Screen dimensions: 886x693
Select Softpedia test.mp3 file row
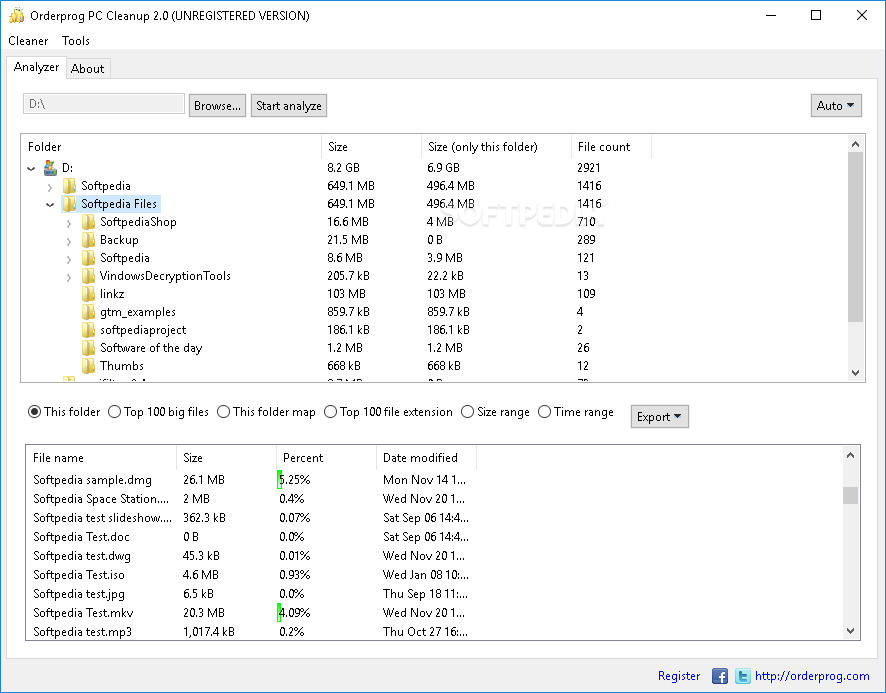click(x=251, y=632)
